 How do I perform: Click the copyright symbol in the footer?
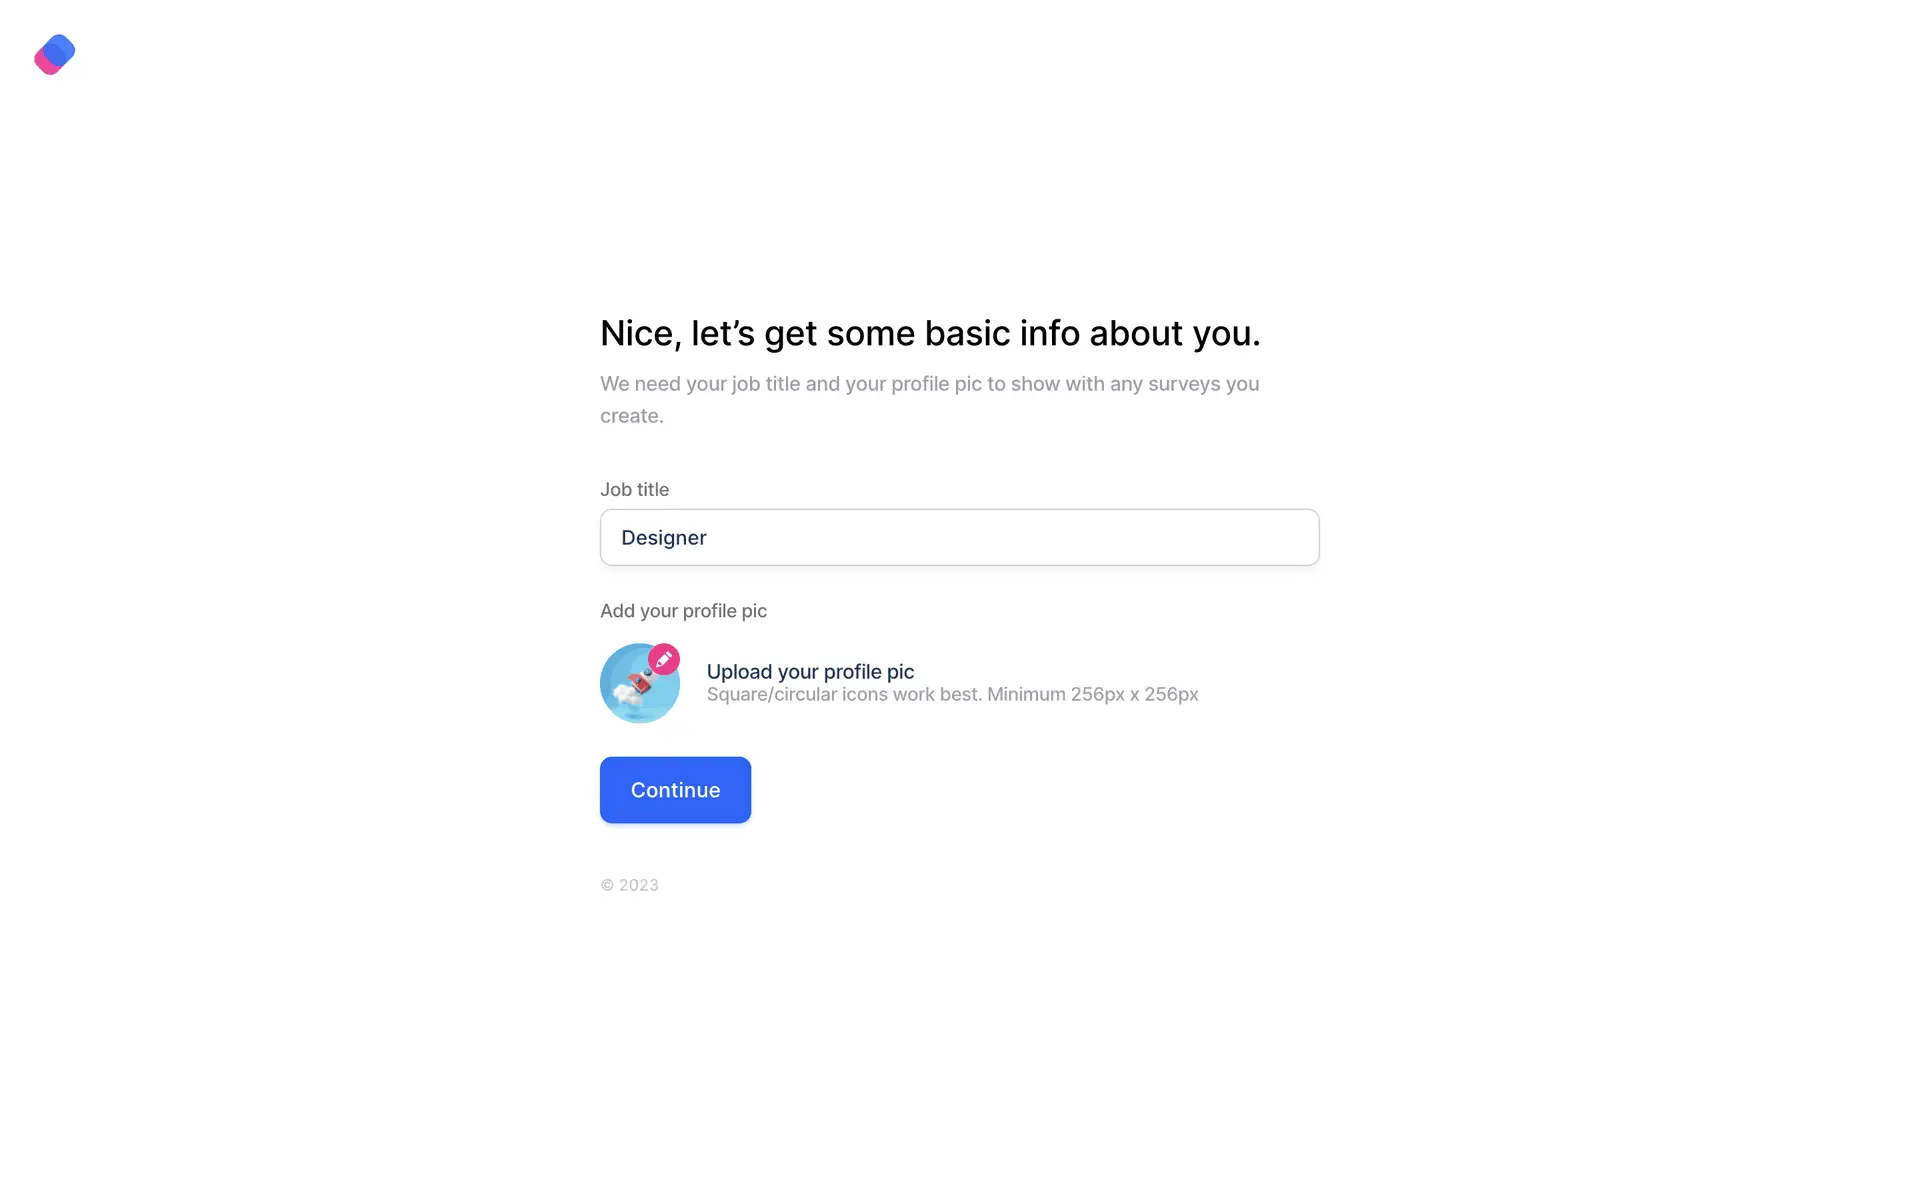(607, 885)
